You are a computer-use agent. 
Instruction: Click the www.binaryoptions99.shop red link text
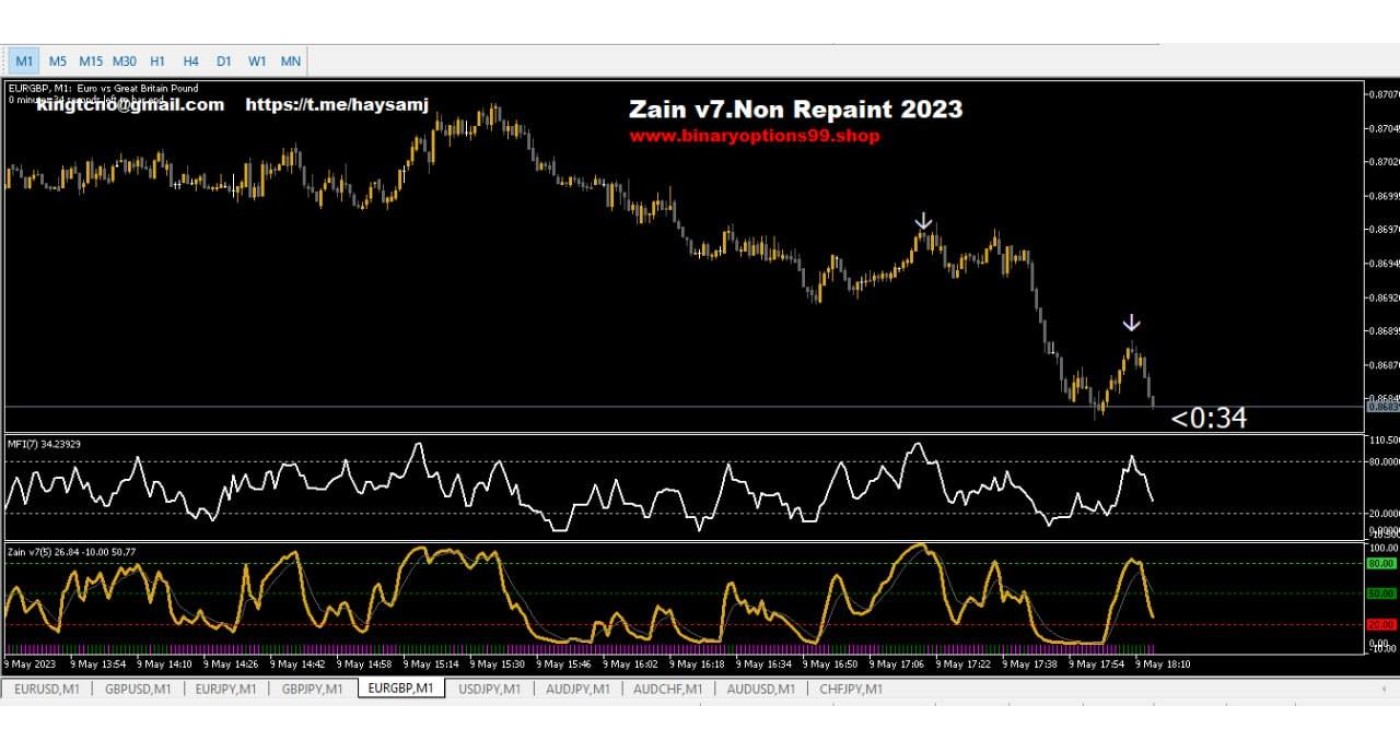(754, 136)
